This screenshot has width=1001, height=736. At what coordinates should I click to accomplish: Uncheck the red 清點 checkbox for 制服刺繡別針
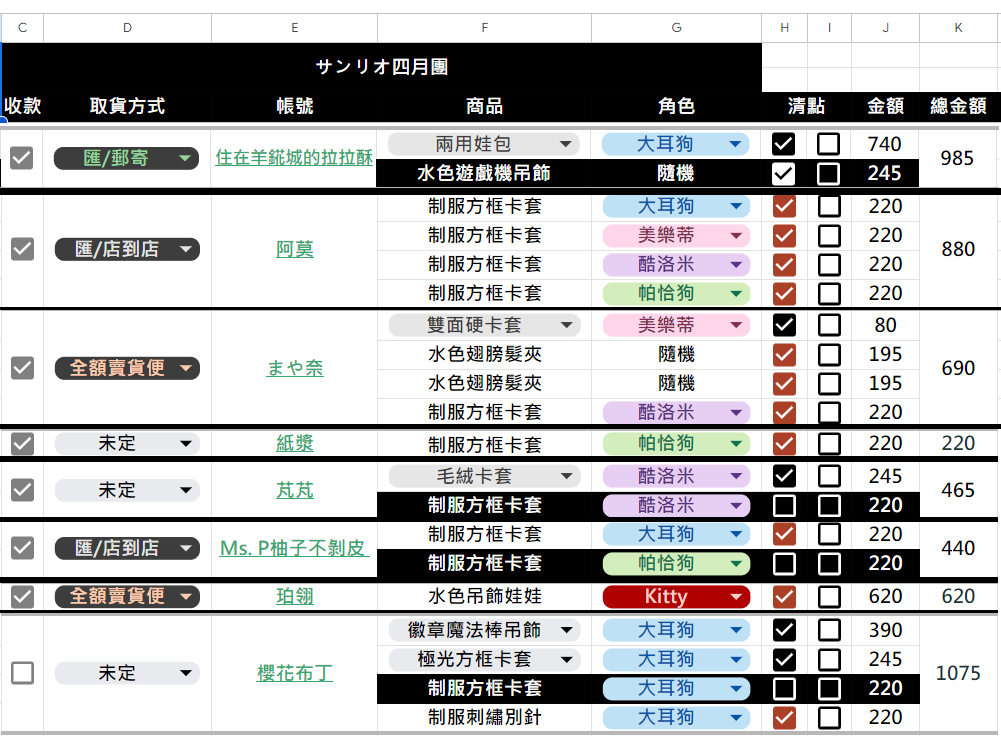pyautogui.click(x=784, y=717)
